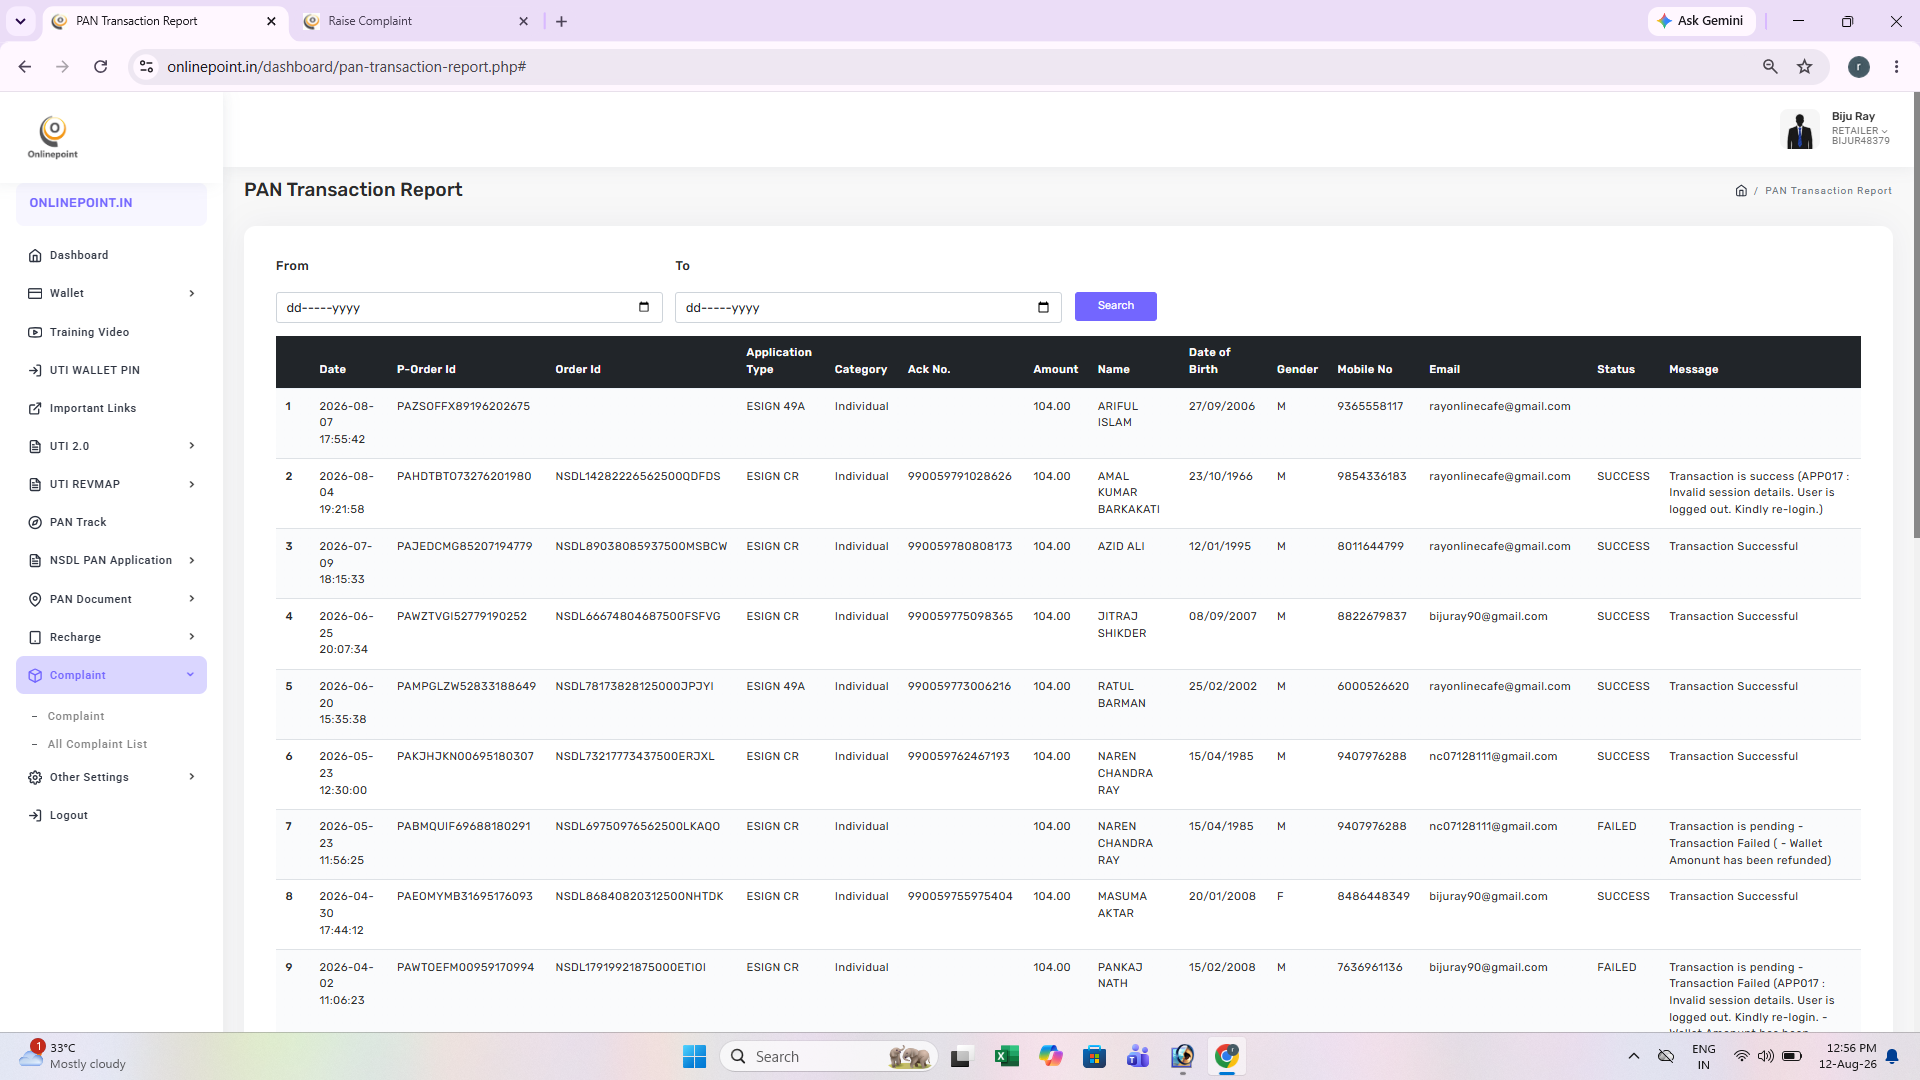The height and width of the screenshot is (1080, 1920).
Task: Click the Biju Ray profile avatar
Action: click(1800, 130)
